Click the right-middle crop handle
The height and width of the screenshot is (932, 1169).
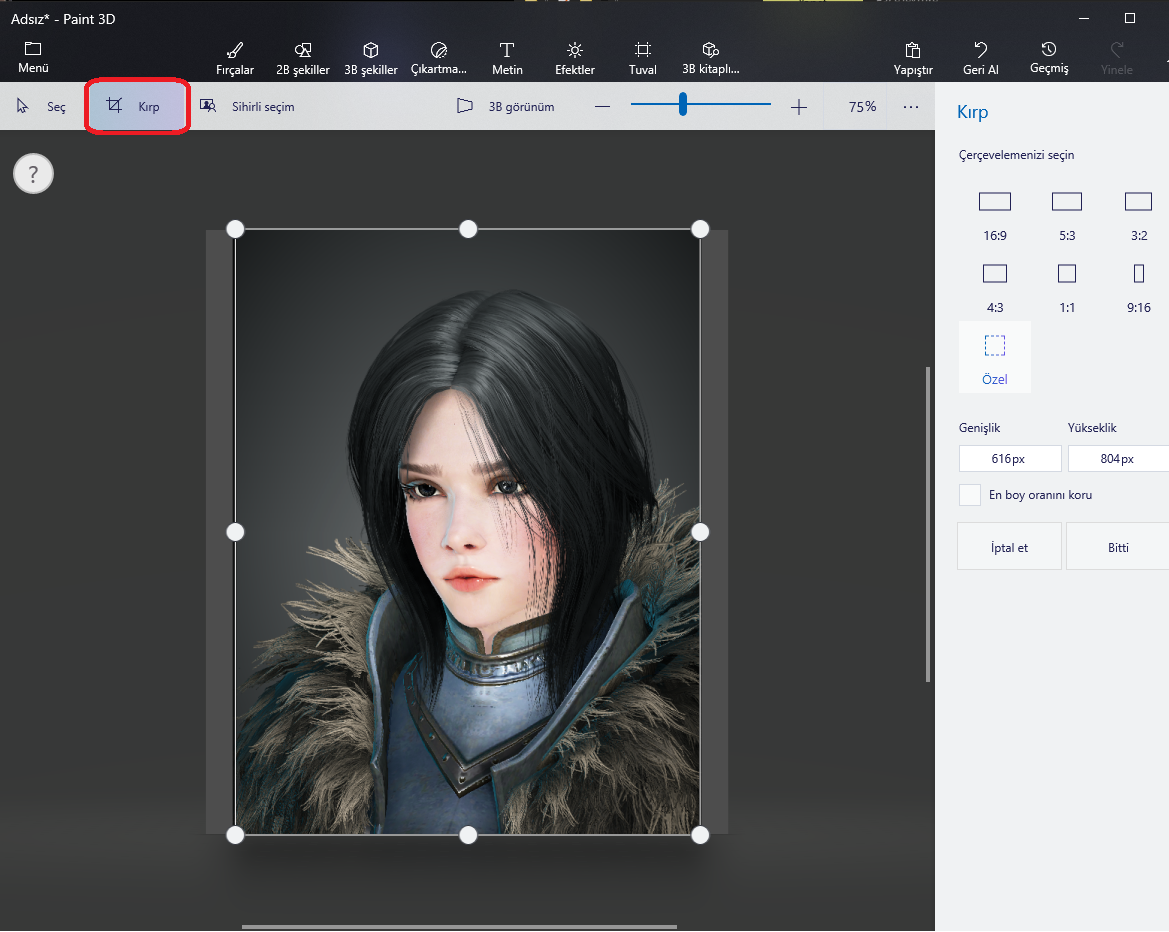click(x=700, y=532)
